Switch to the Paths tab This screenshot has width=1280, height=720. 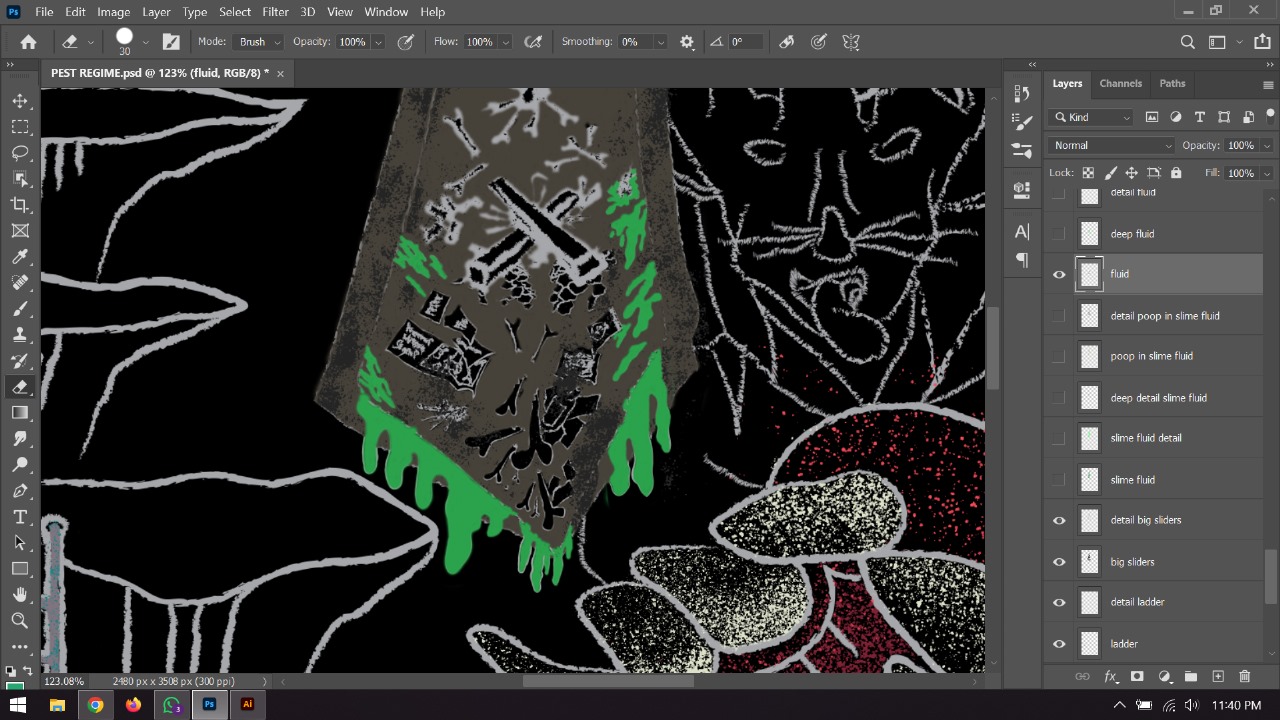pyautogui.click(x=1172, y=83)
